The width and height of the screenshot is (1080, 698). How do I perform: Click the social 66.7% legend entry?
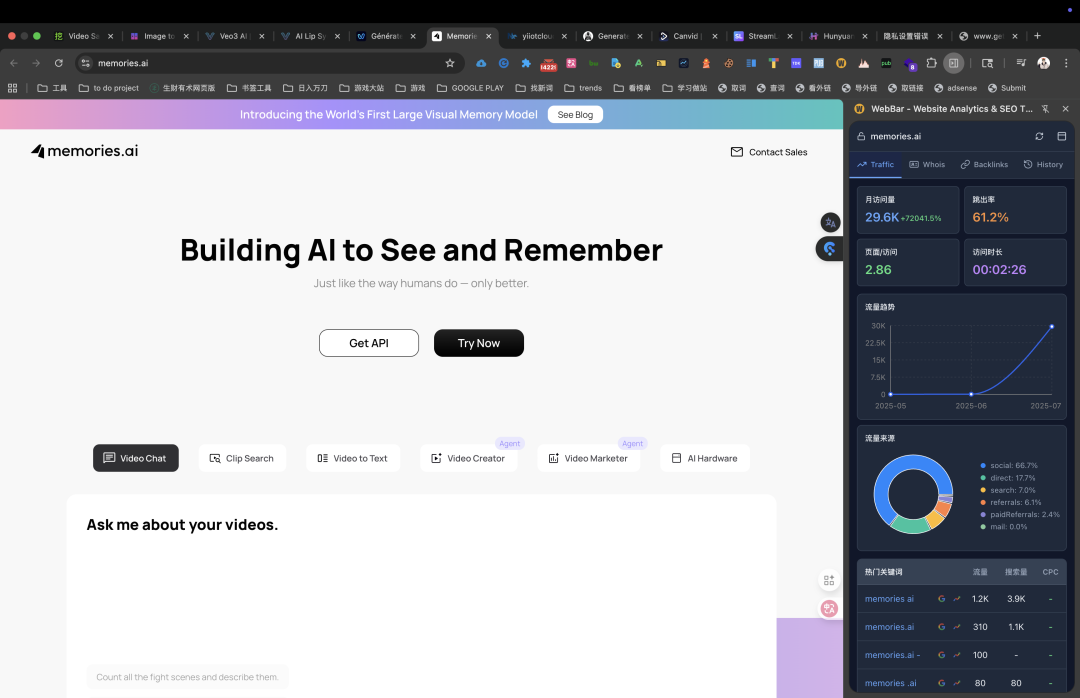point(1008,466)
